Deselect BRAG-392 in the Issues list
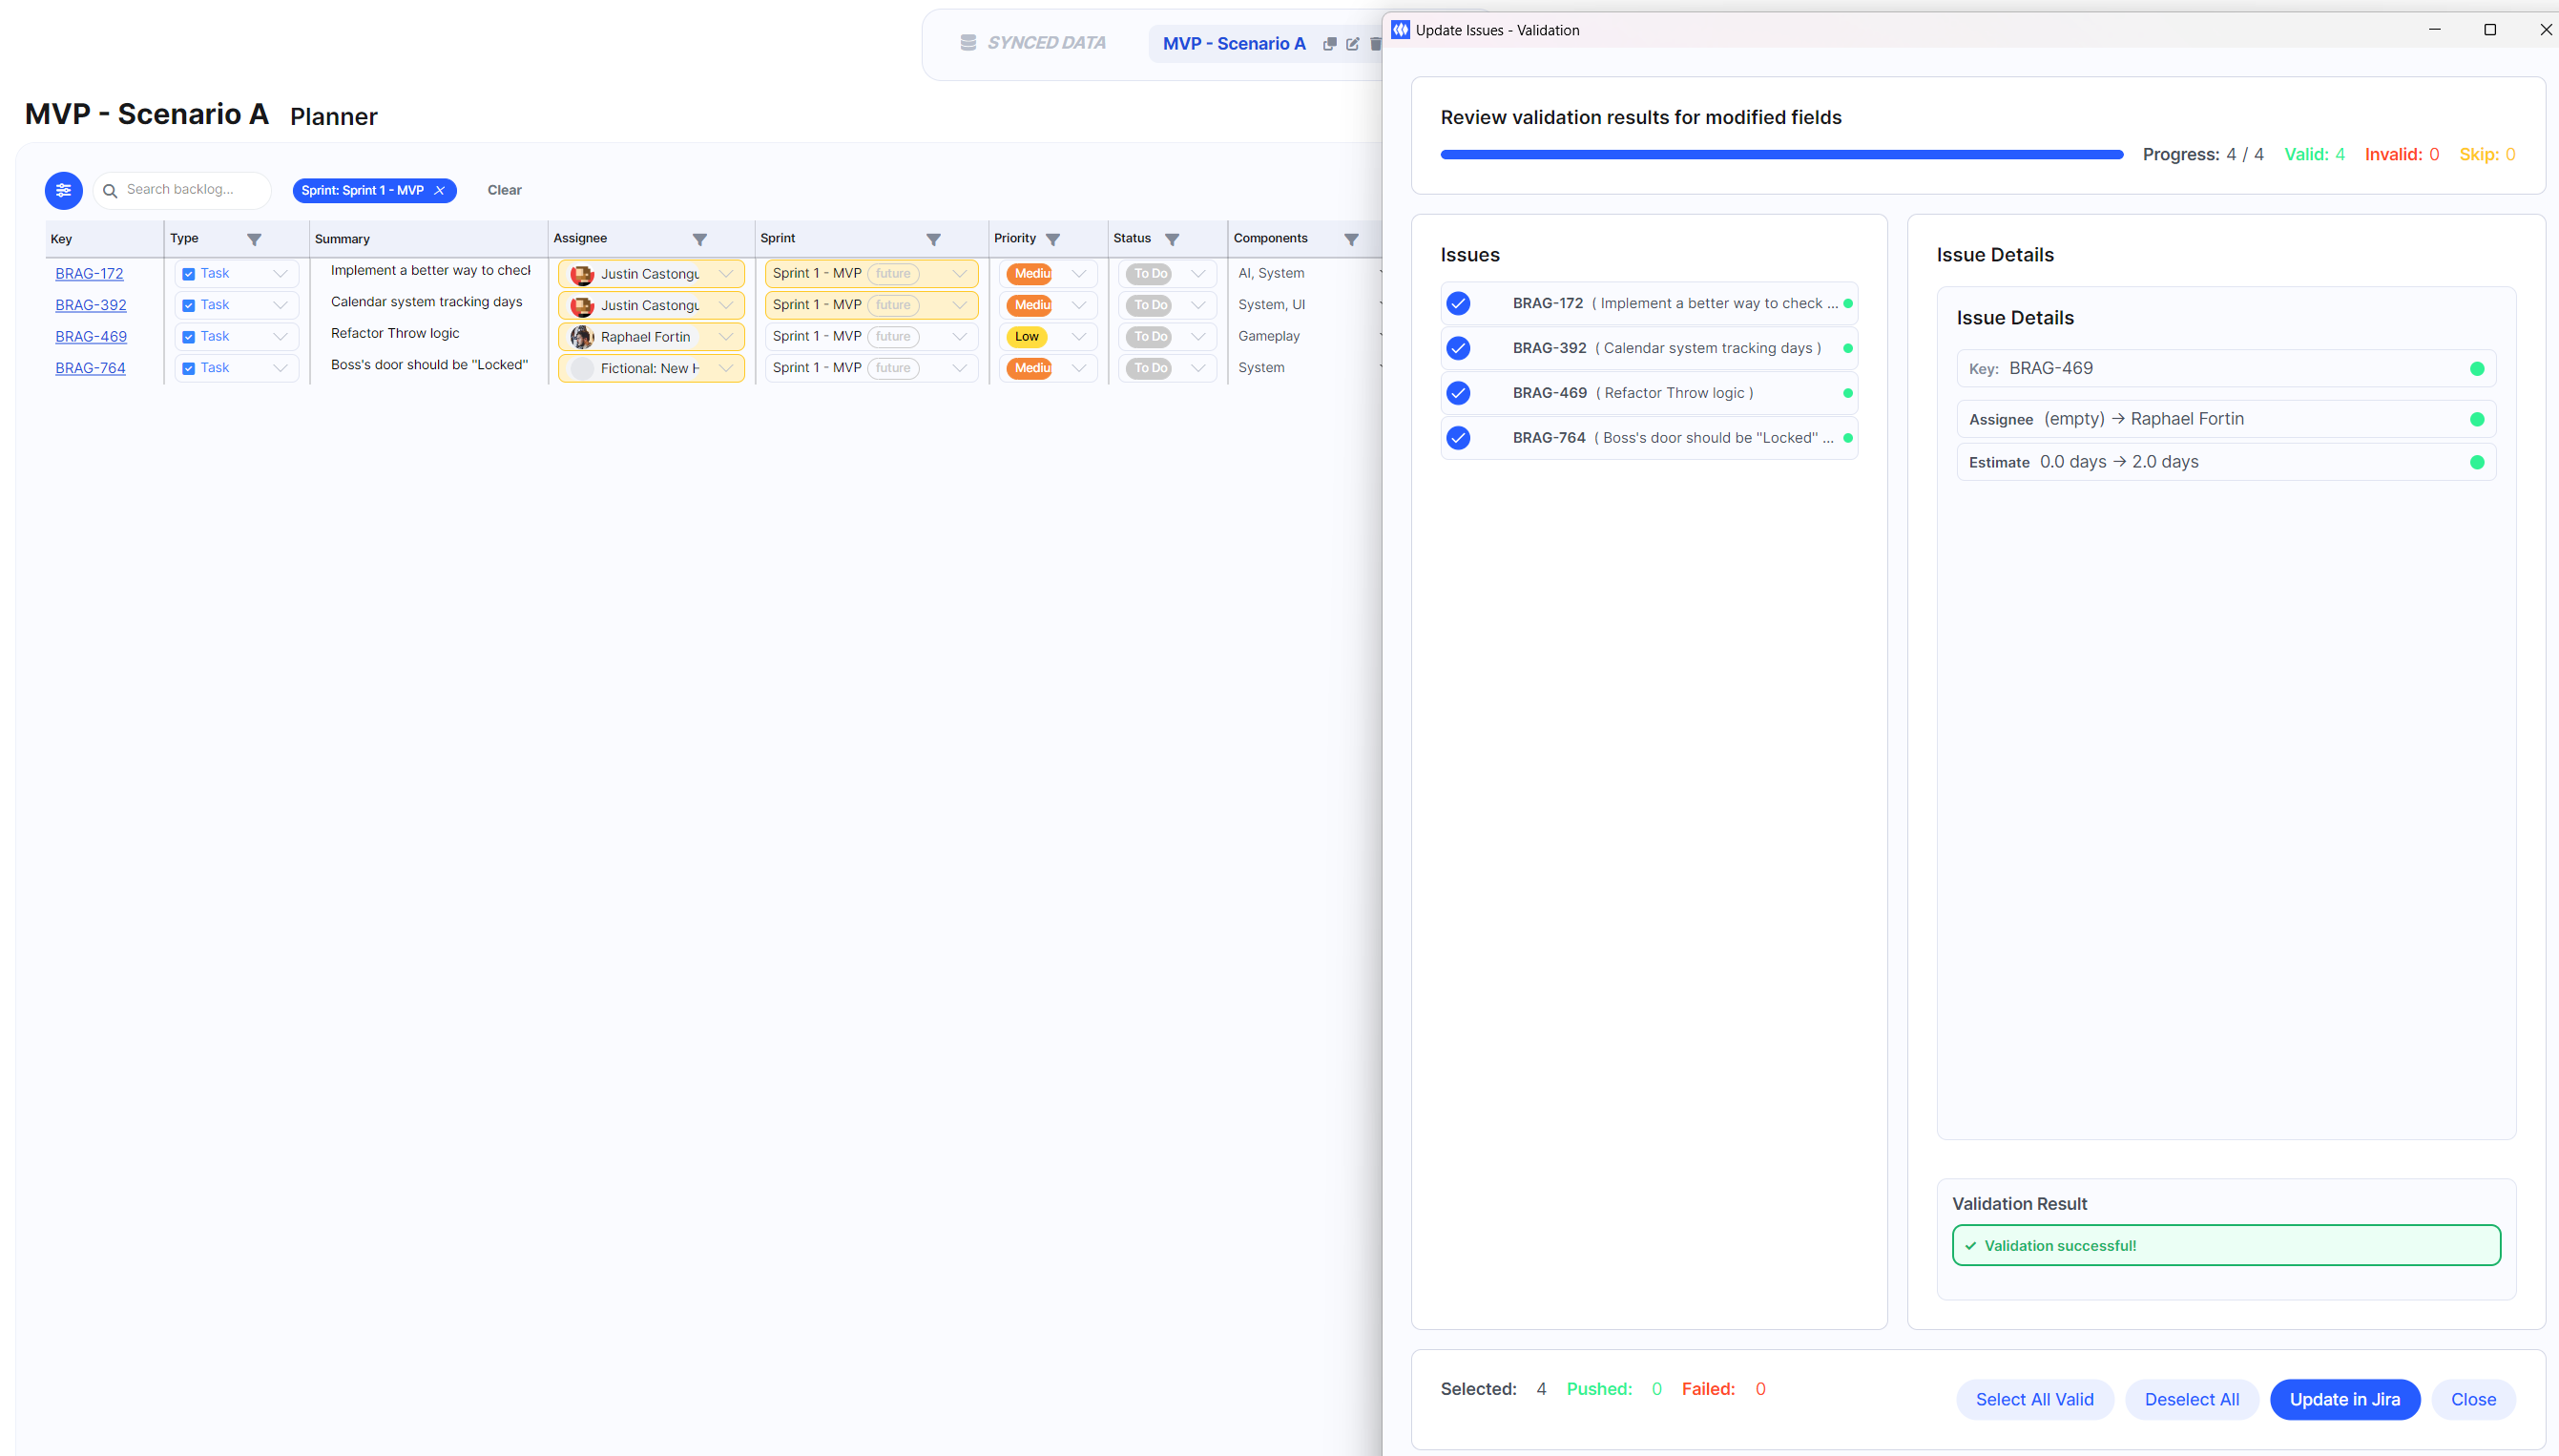The height and width of the screenshot is (1456, 2559). pyautogui.click(x=1458, y=347)
